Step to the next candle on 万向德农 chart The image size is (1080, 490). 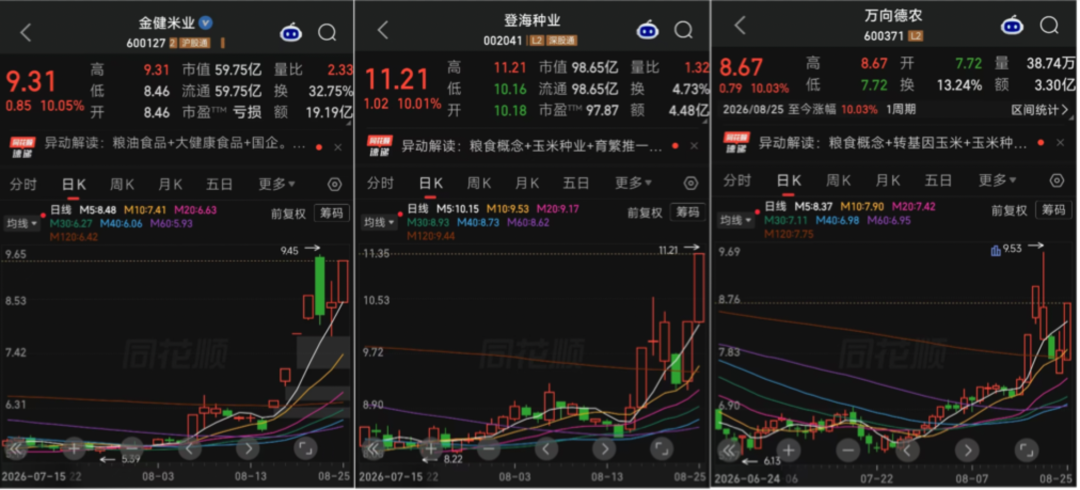coord(967,451)
